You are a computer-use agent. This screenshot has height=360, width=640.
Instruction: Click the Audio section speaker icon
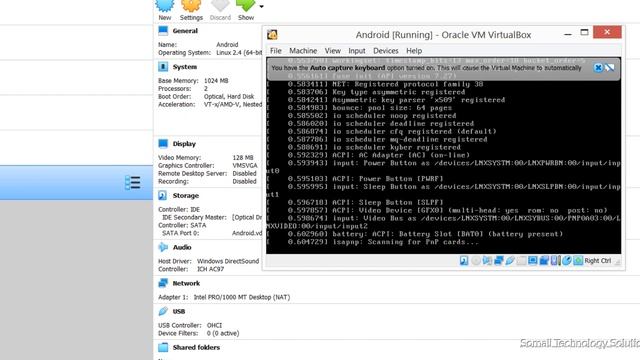click(163, 247)
